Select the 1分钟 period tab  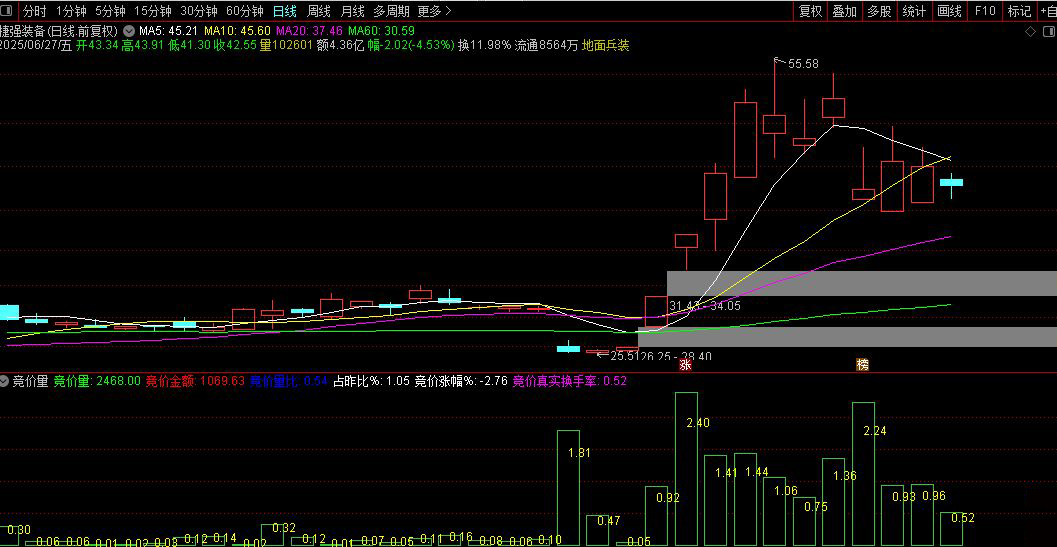click(x=71, y=11)
